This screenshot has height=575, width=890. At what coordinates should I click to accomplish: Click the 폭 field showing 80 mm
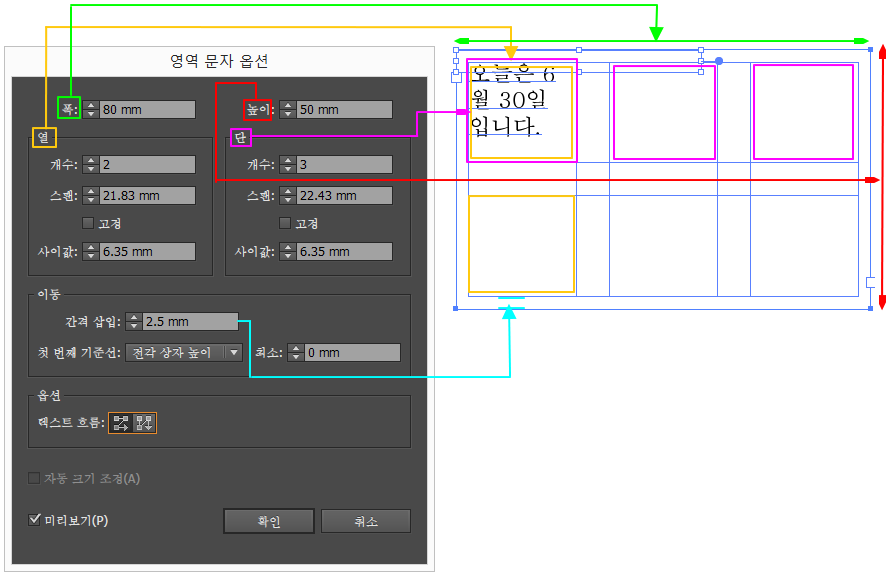(x=147, y=110)
